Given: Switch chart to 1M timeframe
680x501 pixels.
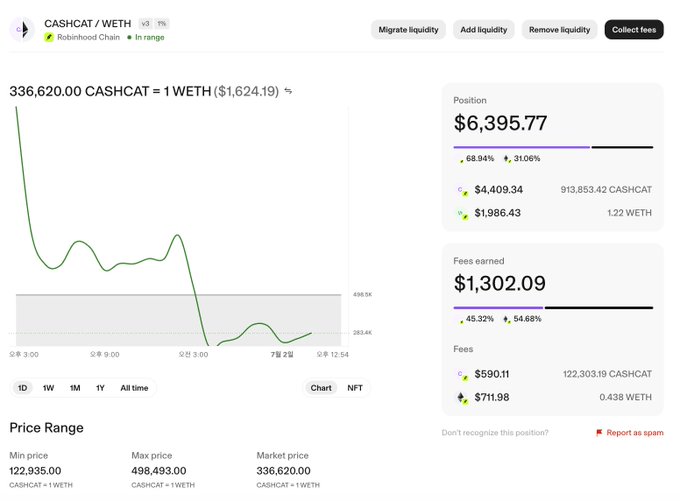Looking at the screenshot, I should (x=75, y=388).
